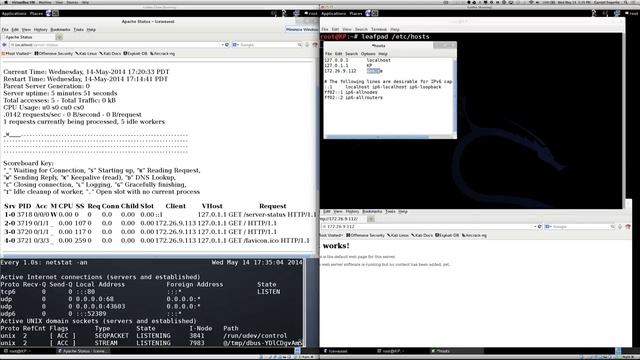The height and width of the screenshot is (360, 640).
Task: Click leafpad vertical scrollbar
Action: (455, 96)
